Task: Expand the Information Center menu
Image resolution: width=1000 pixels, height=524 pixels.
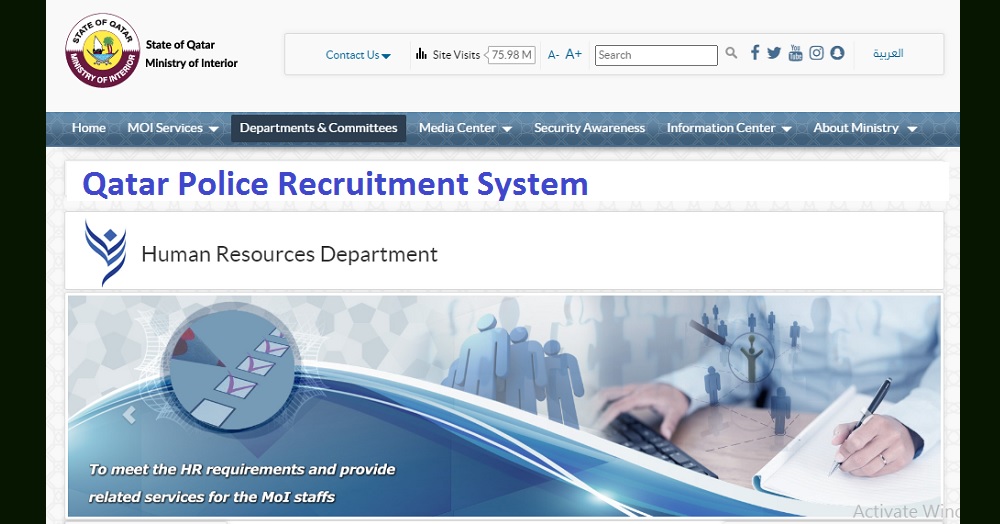Action: [728, 128]
